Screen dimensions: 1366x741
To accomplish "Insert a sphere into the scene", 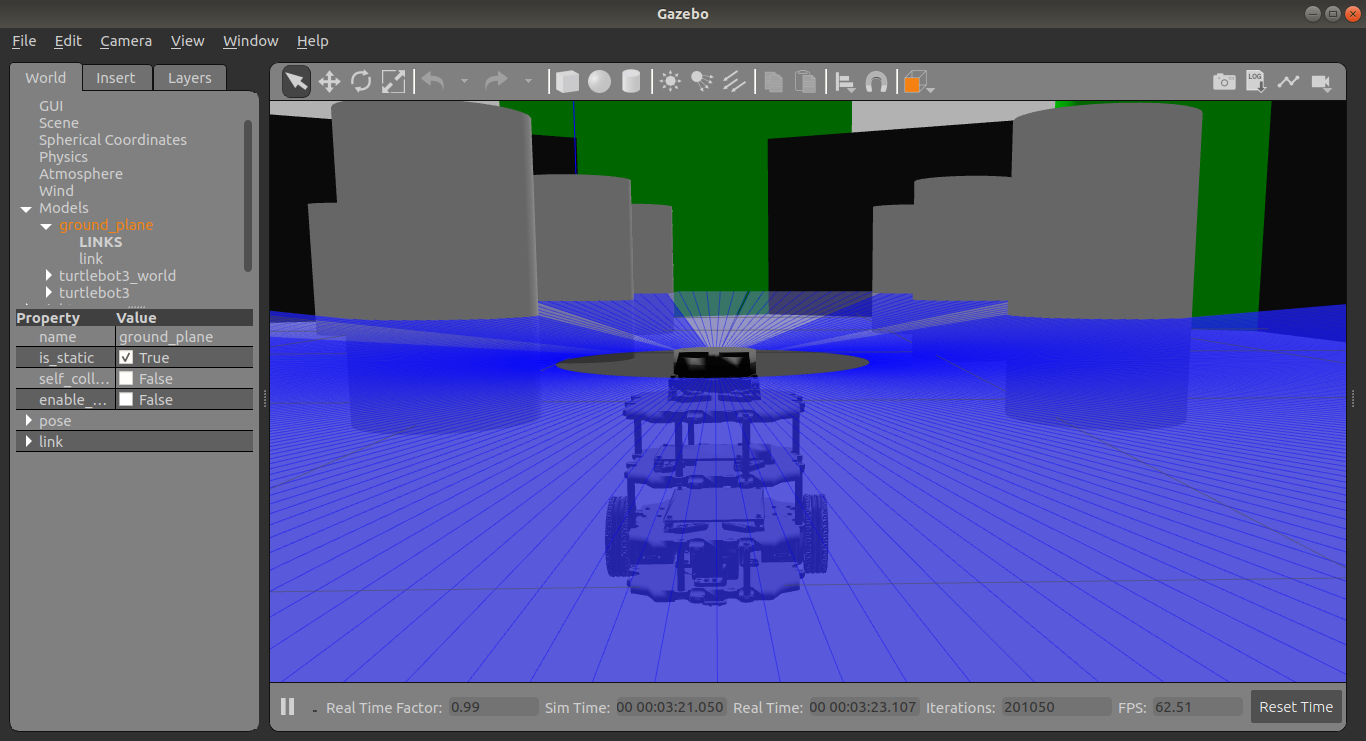I will point(599,81).
